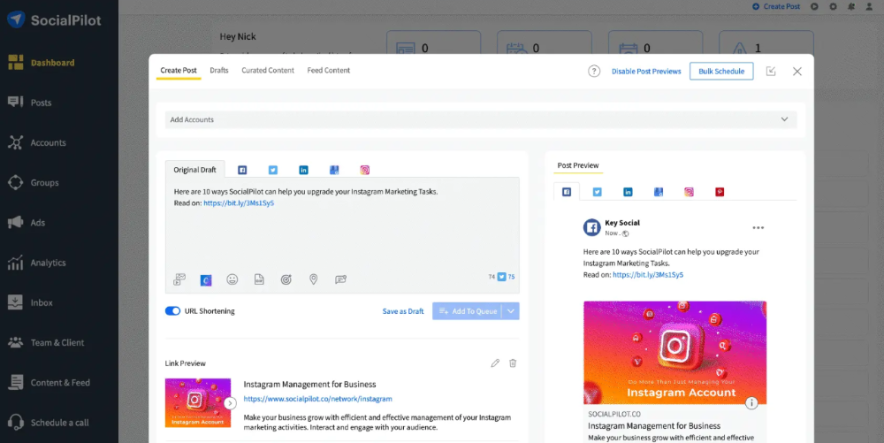
Task: Open bit.ly link in draft editor
Action: click(238, 203)
